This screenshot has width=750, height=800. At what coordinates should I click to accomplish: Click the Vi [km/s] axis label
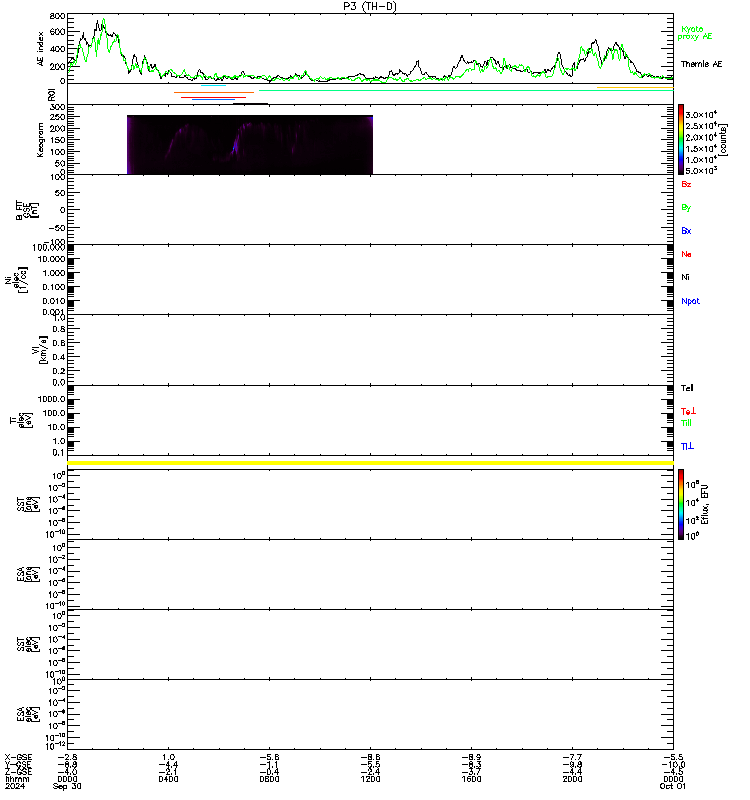point(39,349)
